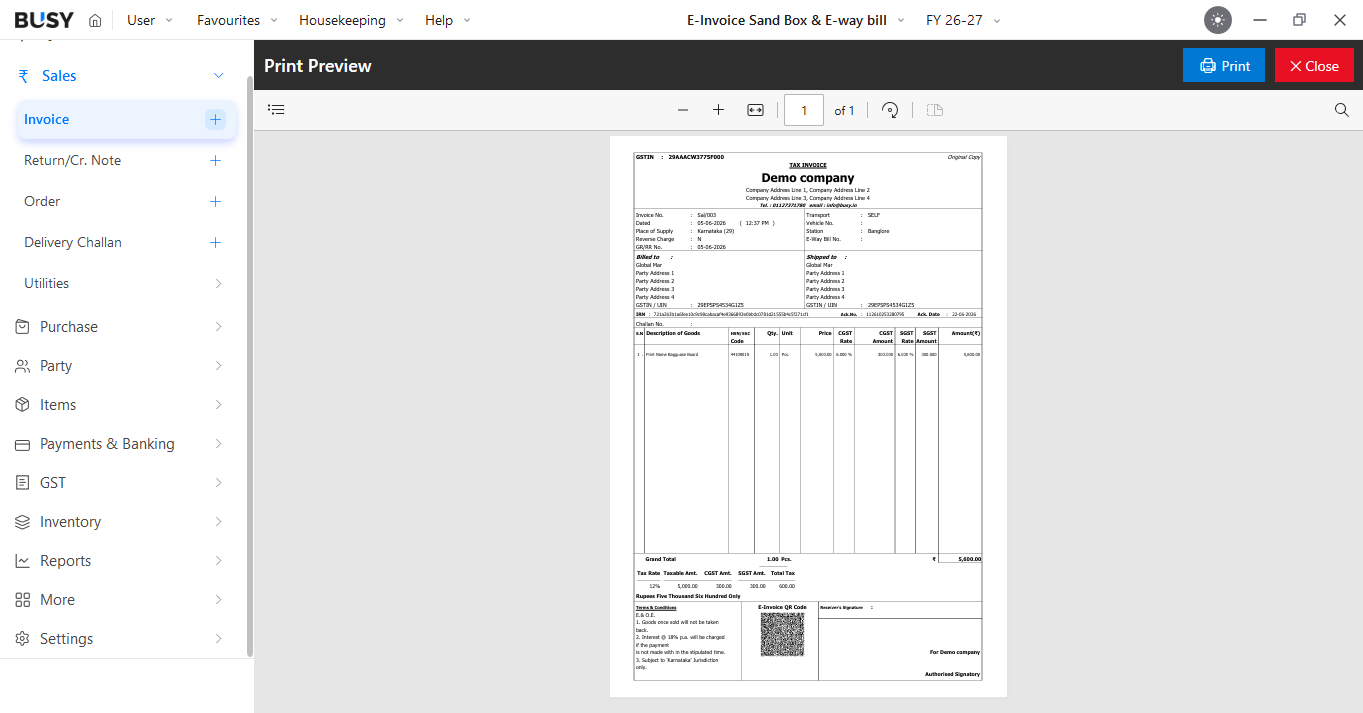Open the Payments & Banking section
1363x713 pixels.
coord(107,444)
